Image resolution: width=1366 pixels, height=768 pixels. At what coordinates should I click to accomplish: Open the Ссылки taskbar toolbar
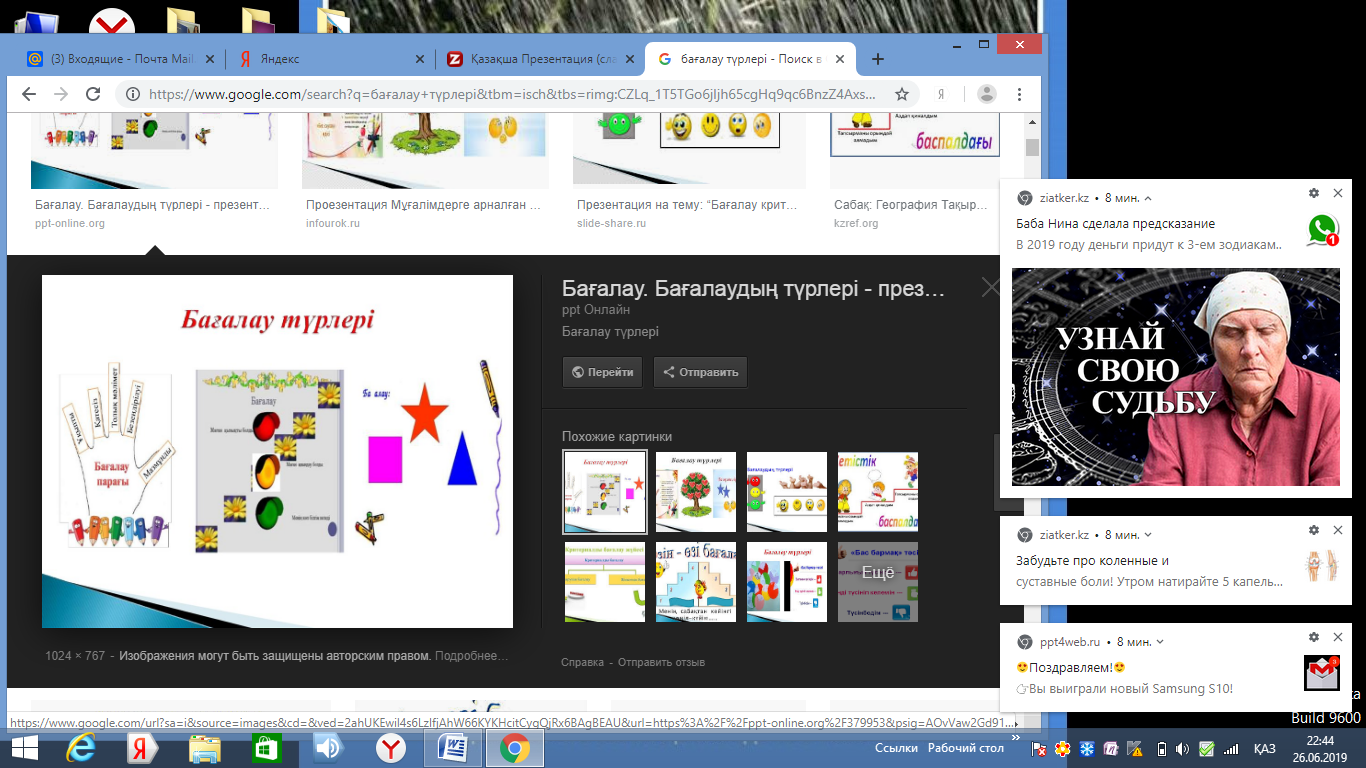896,748
